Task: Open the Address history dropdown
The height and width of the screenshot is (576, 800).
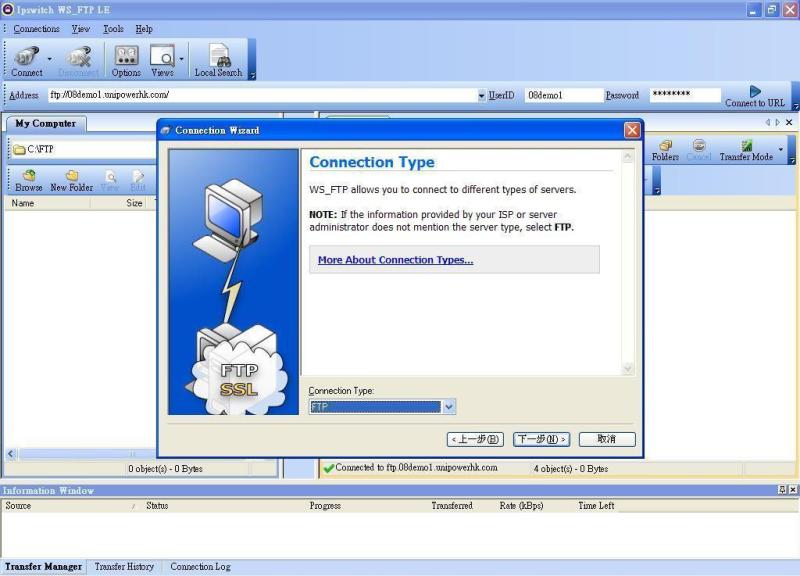Action: [x=482, y=95]
